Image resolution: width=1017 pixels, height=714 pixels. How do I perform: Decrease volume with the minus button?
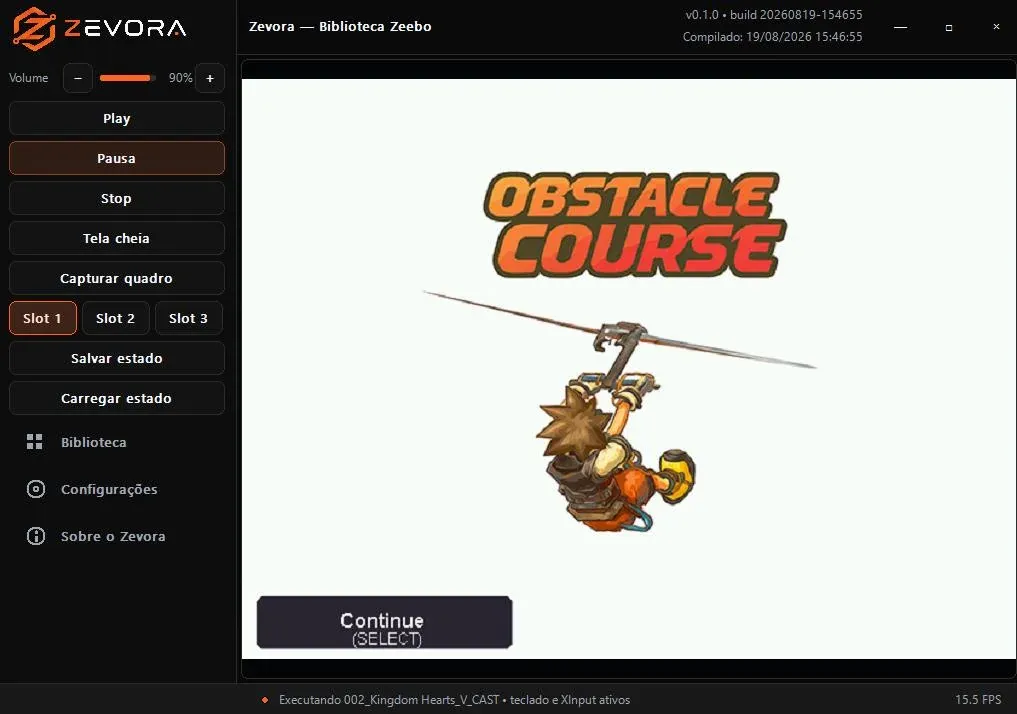(78, 78)
